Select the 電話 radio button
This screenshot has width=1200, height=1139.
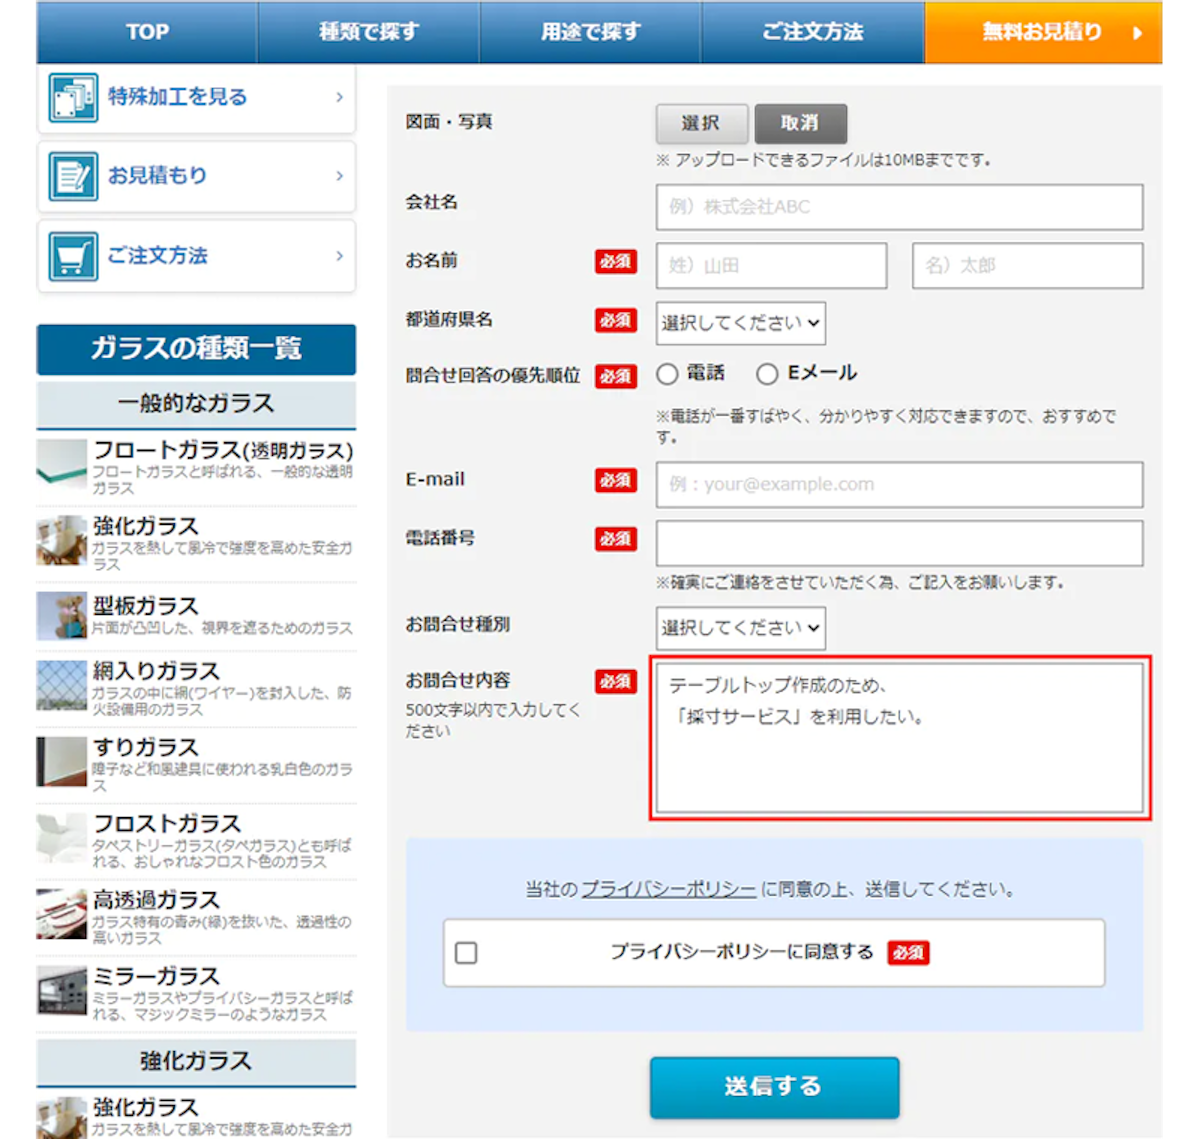pyautogui.click(x=667, y=373)
